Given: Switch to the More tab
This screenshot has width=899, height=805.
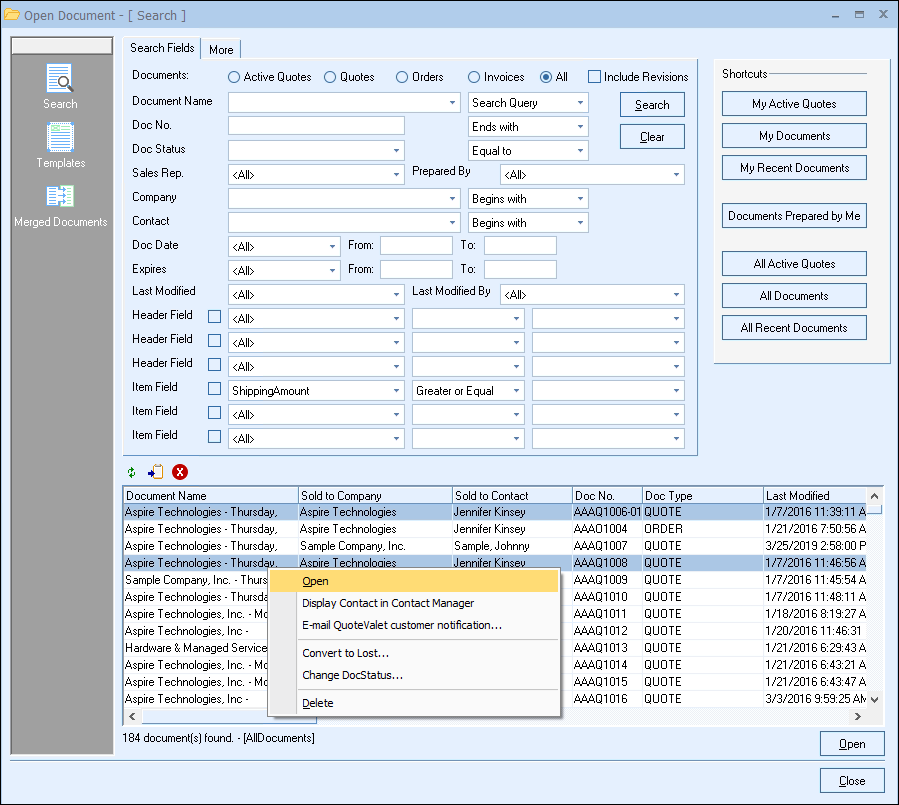Looking at the screenshot, I should 221,49.
